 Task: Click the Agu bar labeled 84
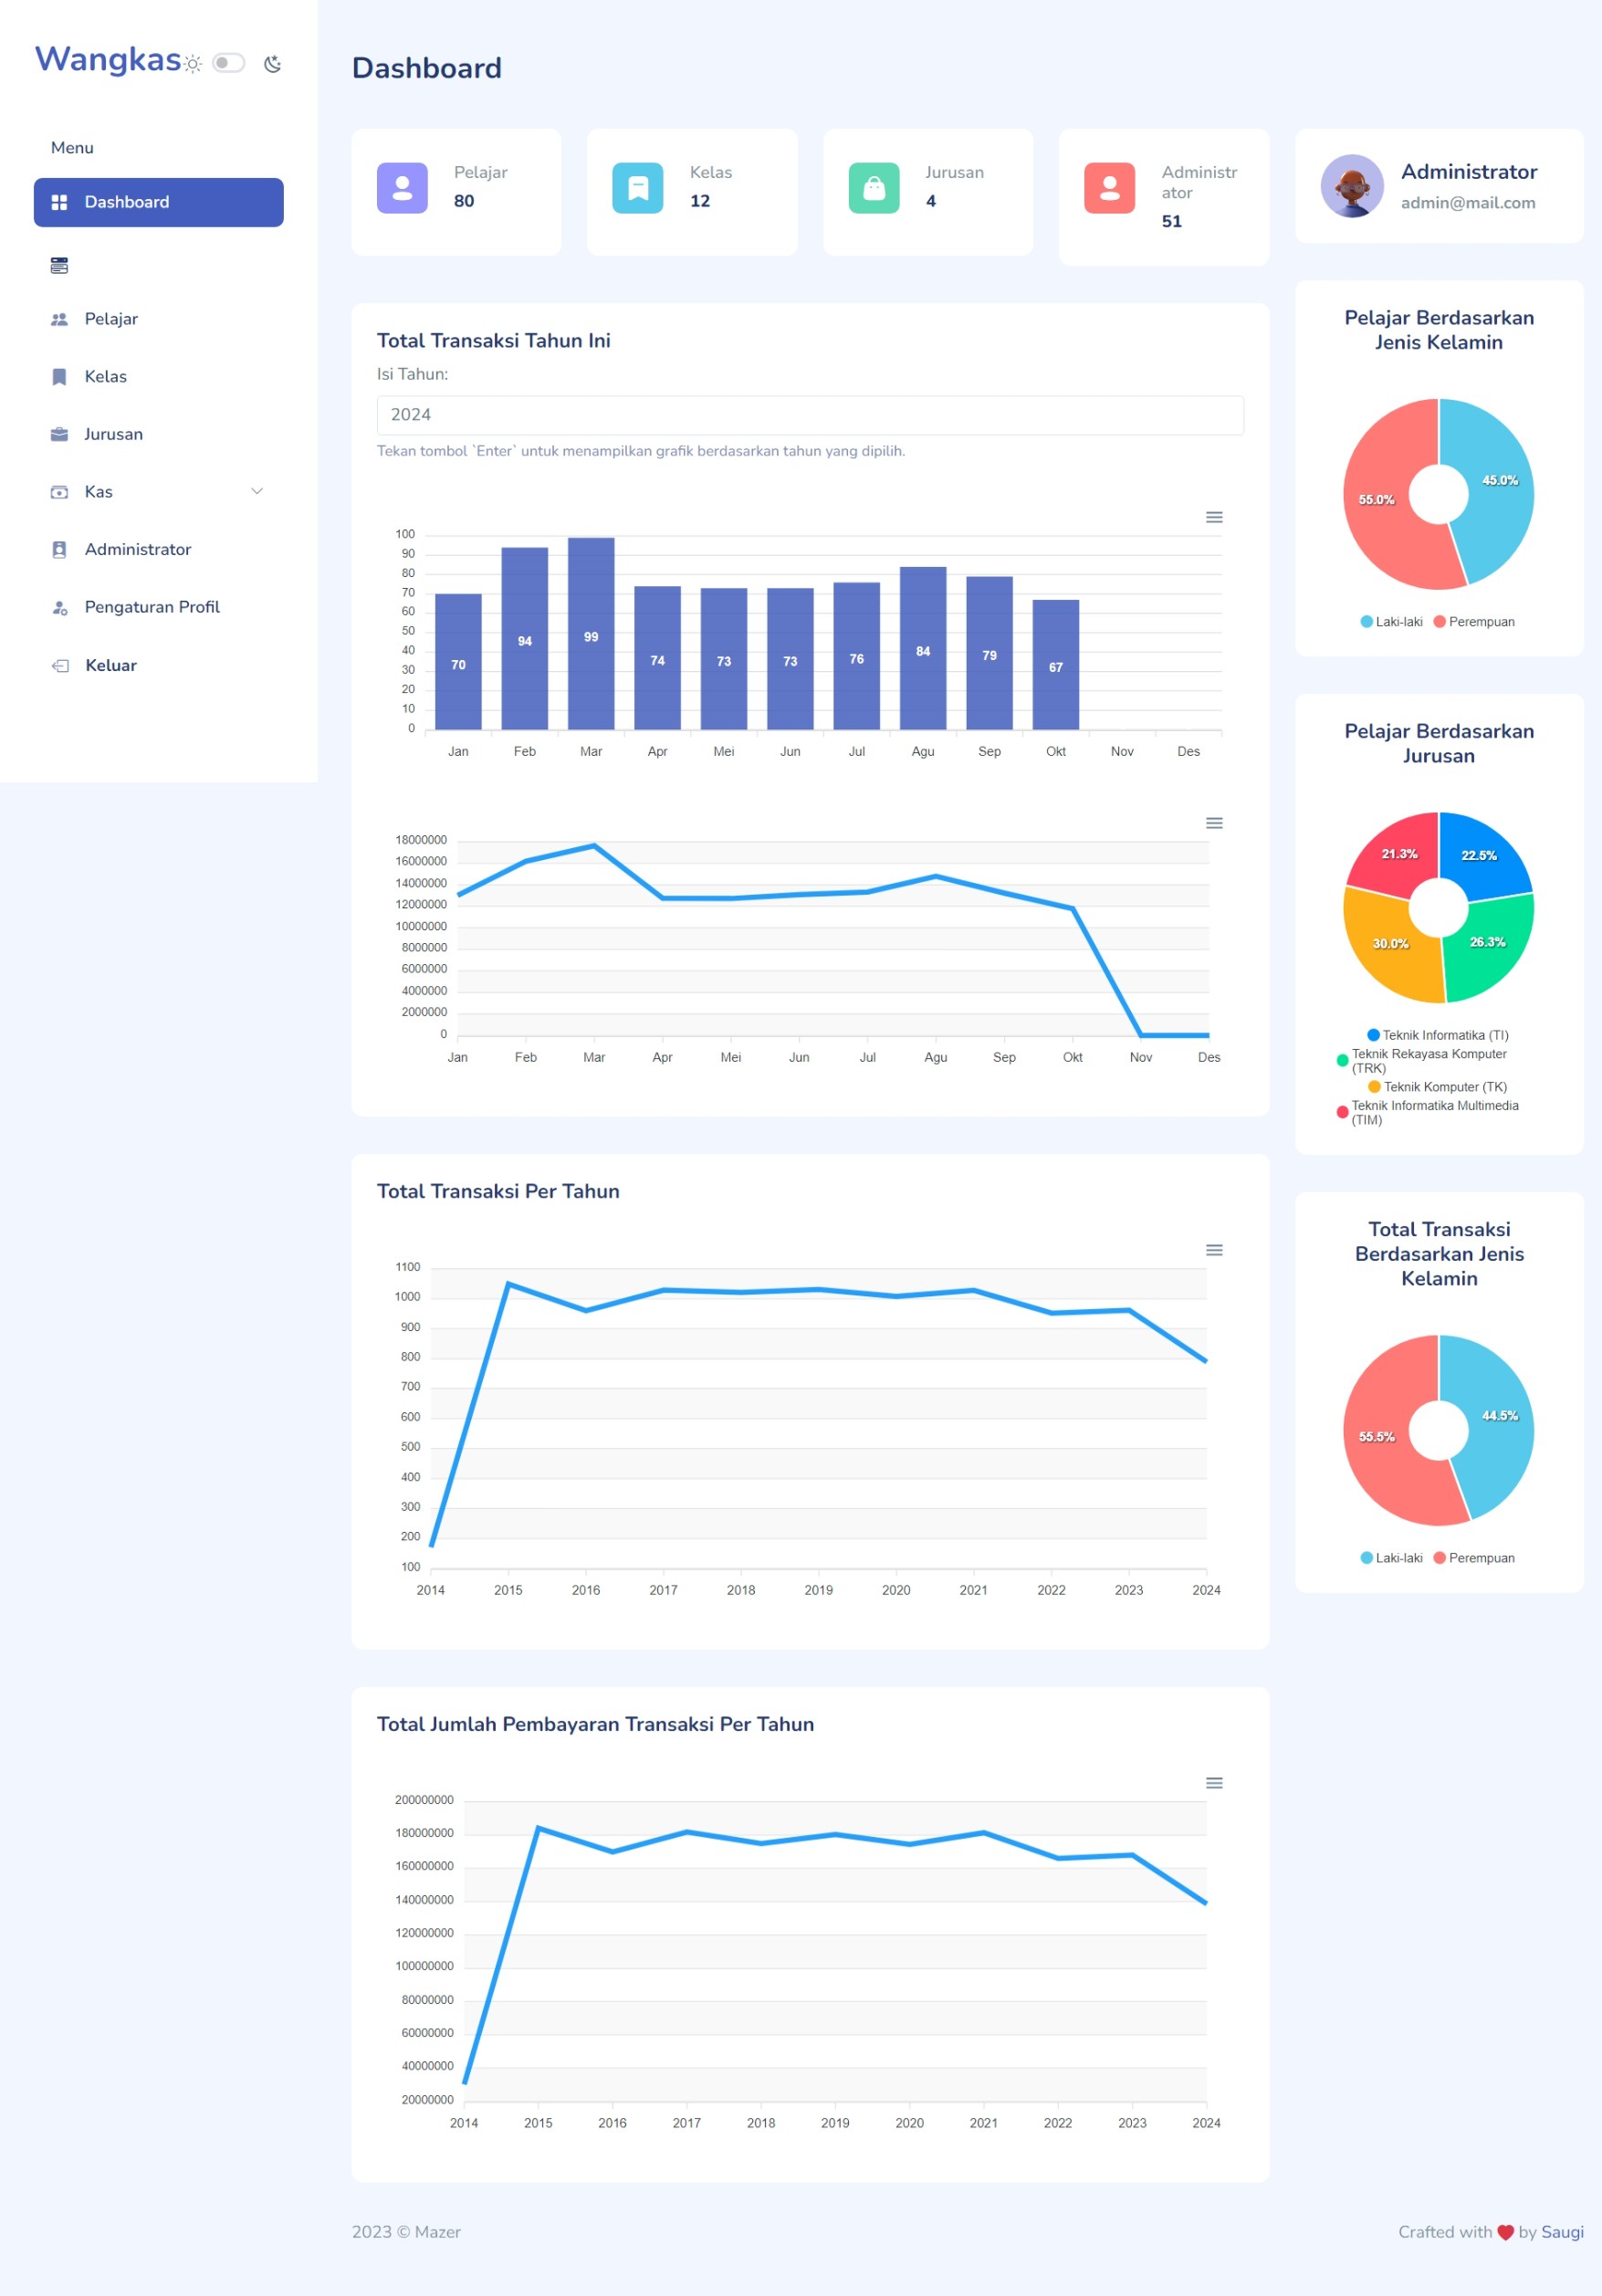923,648
